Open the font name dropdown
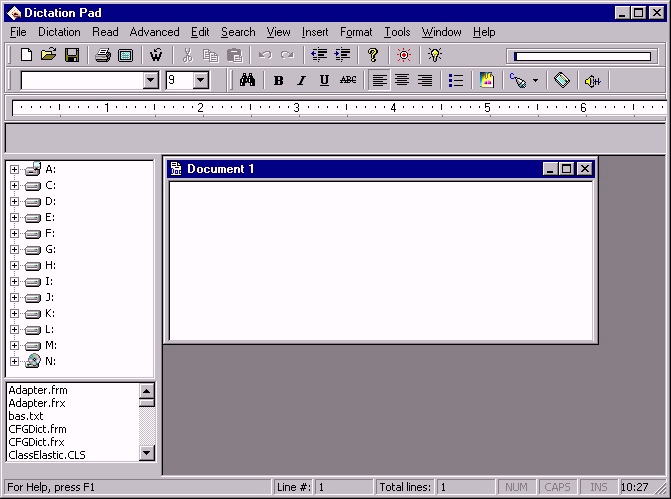 pyautogui.click(x=151, y=80)
